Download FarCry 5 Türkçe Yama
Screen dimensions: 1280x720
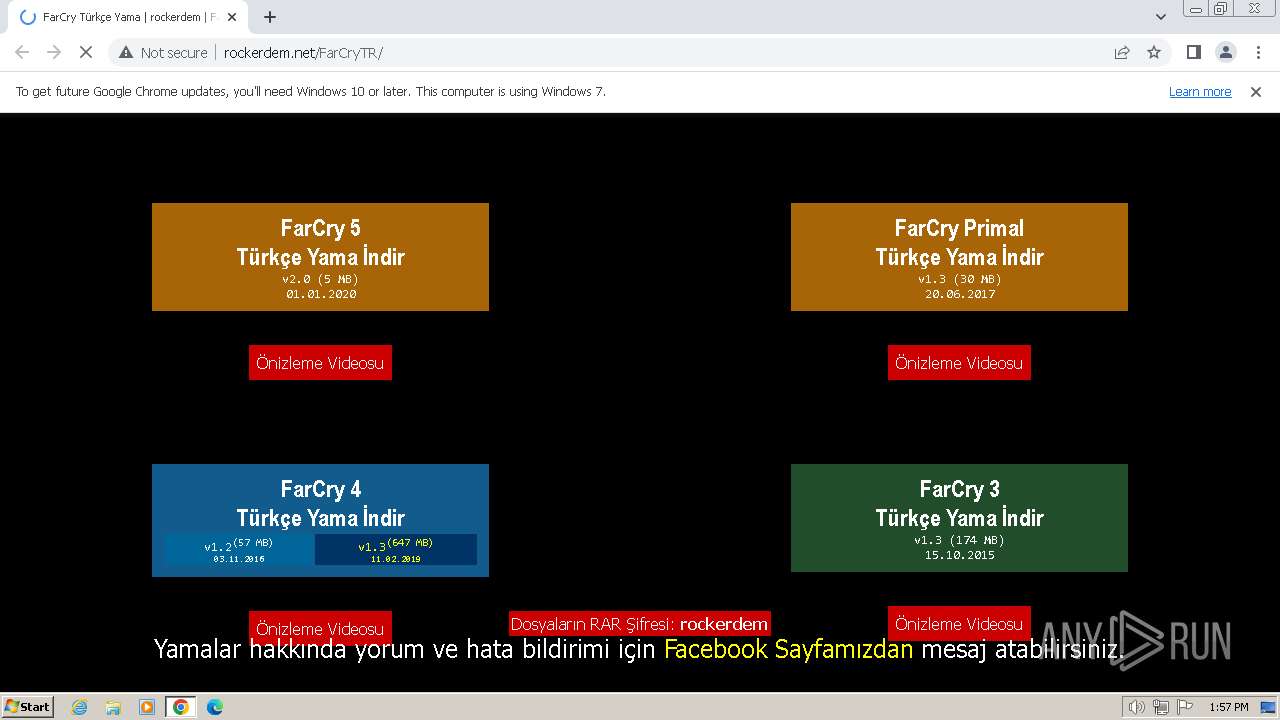(320, 257)
